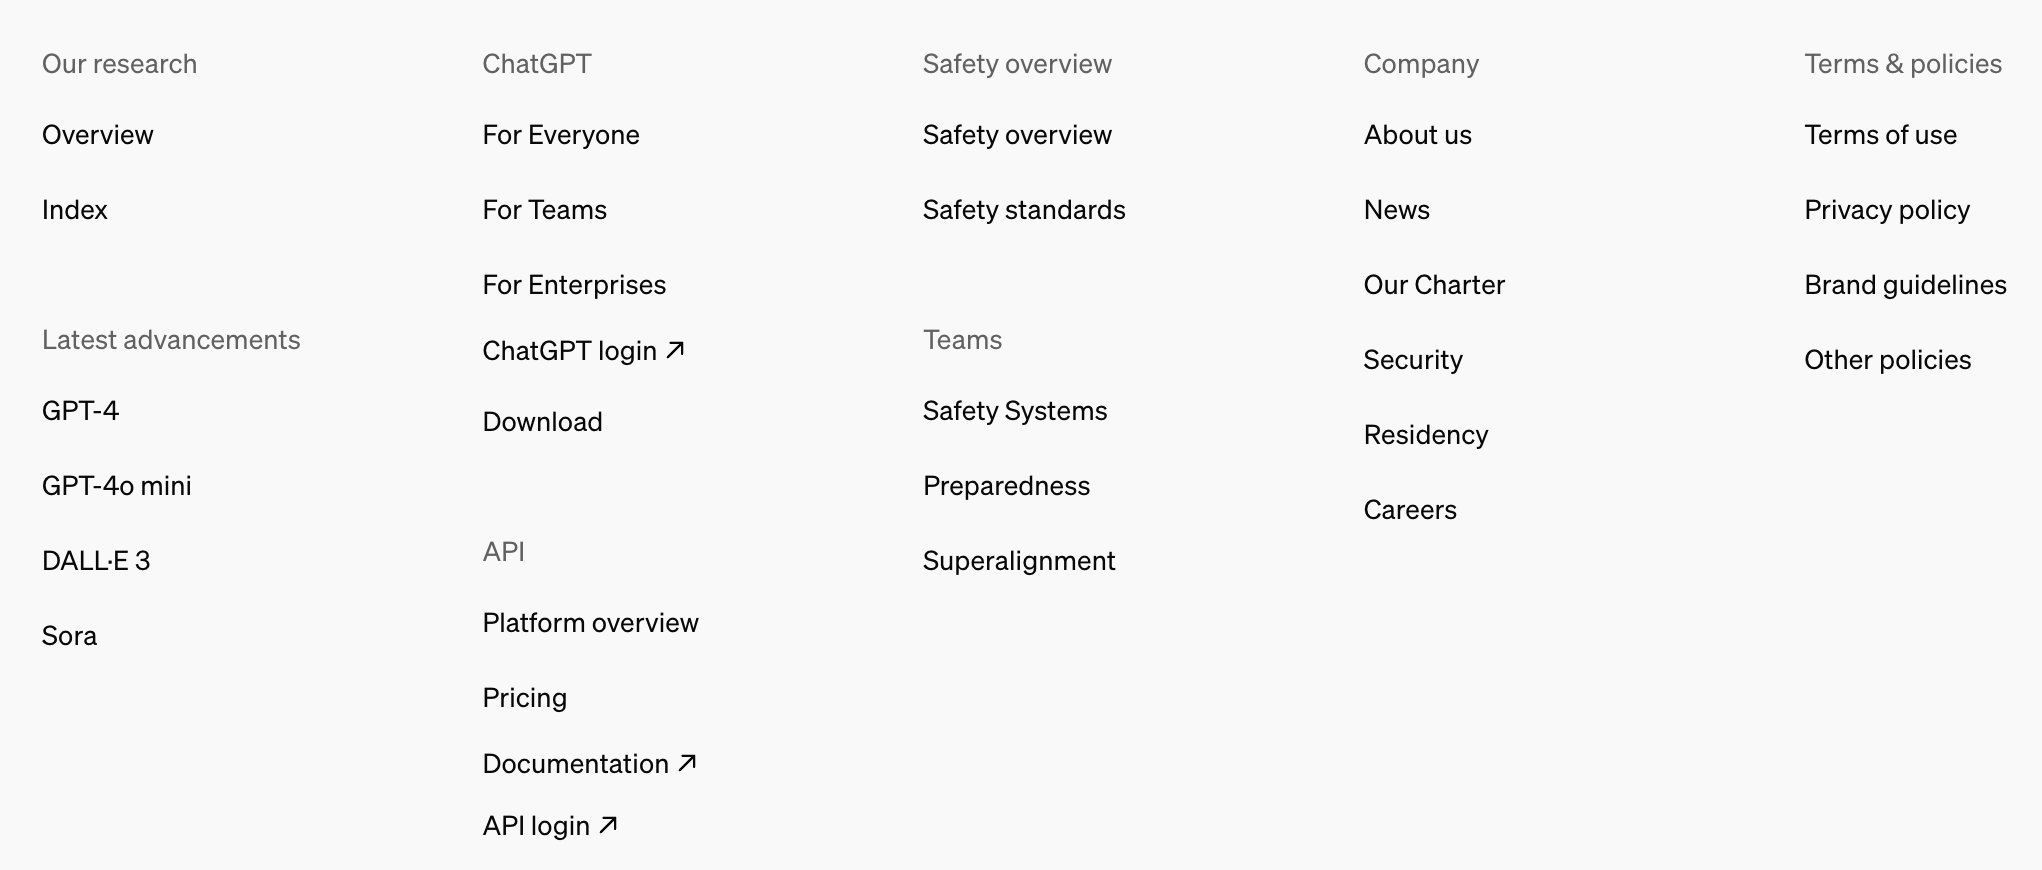Open Platform overview
This screenshot has height=870, width=2042.
coord(590,623)
